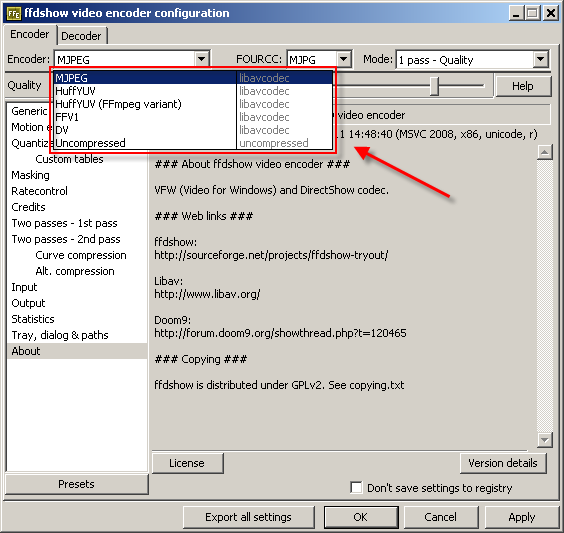This screenshot has width=564, height=533.
Task: Click the www.libav.org URL text
Action: [207, 294]
